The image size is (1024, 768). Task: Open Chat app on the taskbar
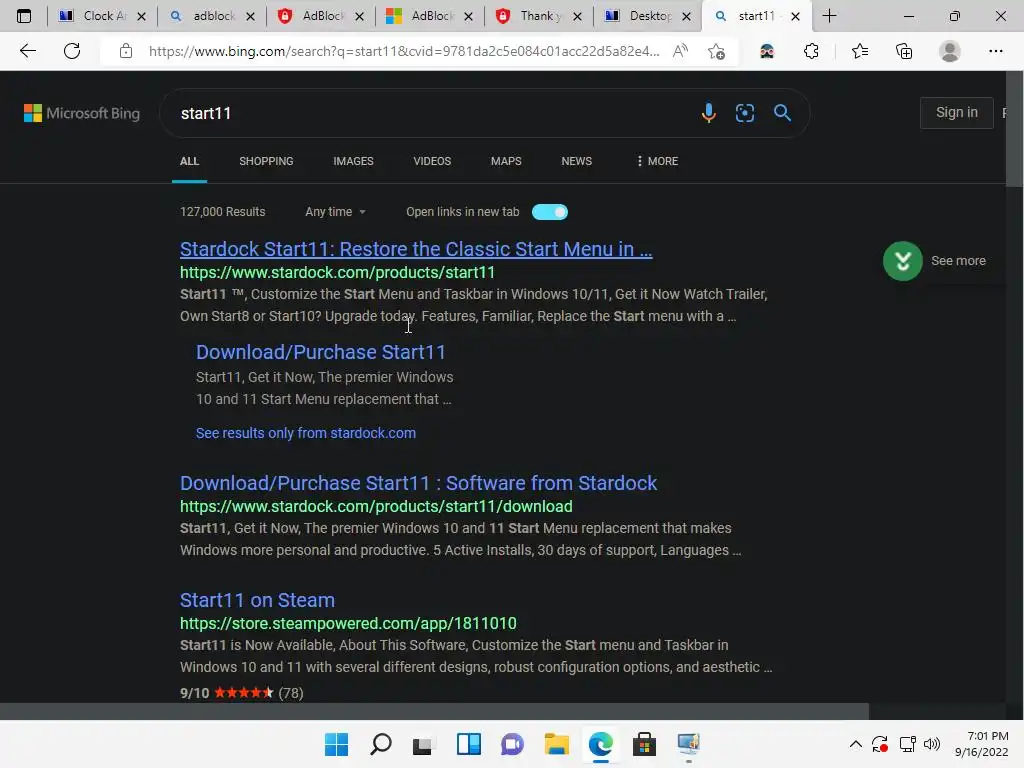[x=512, y=744]
